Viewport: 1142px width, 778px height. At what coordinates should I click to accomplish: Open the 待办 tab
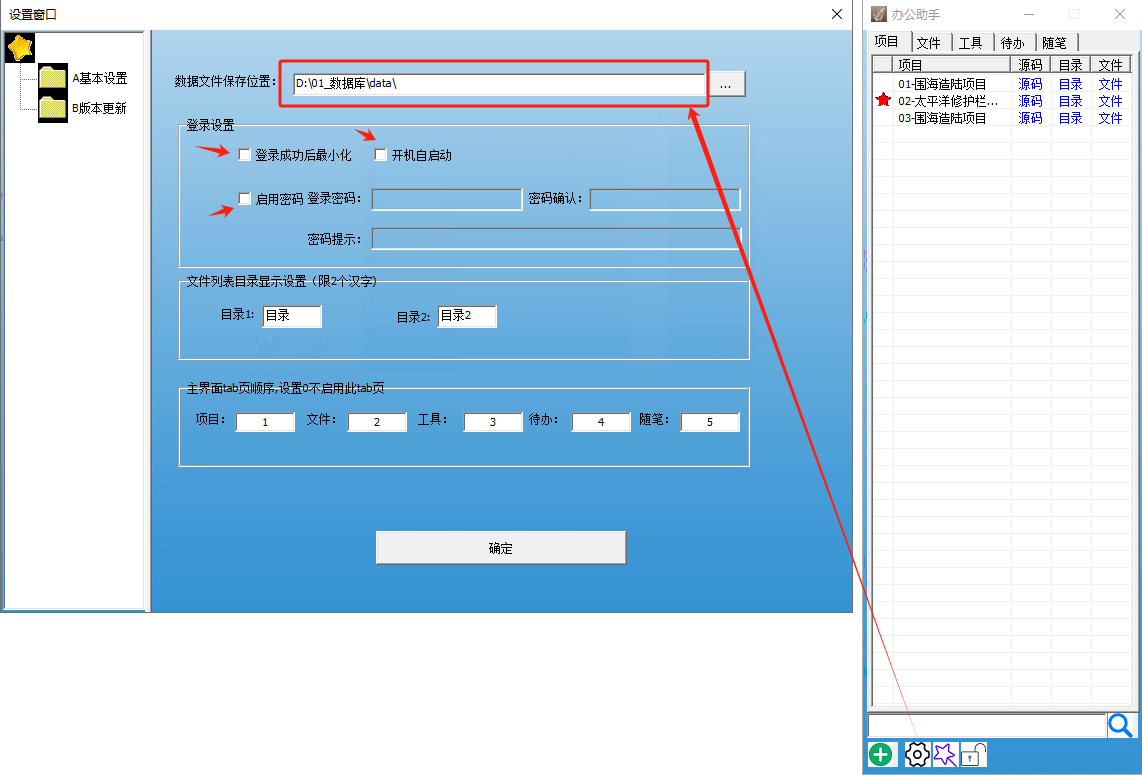pyautogui.click(x=1012, y=43)
